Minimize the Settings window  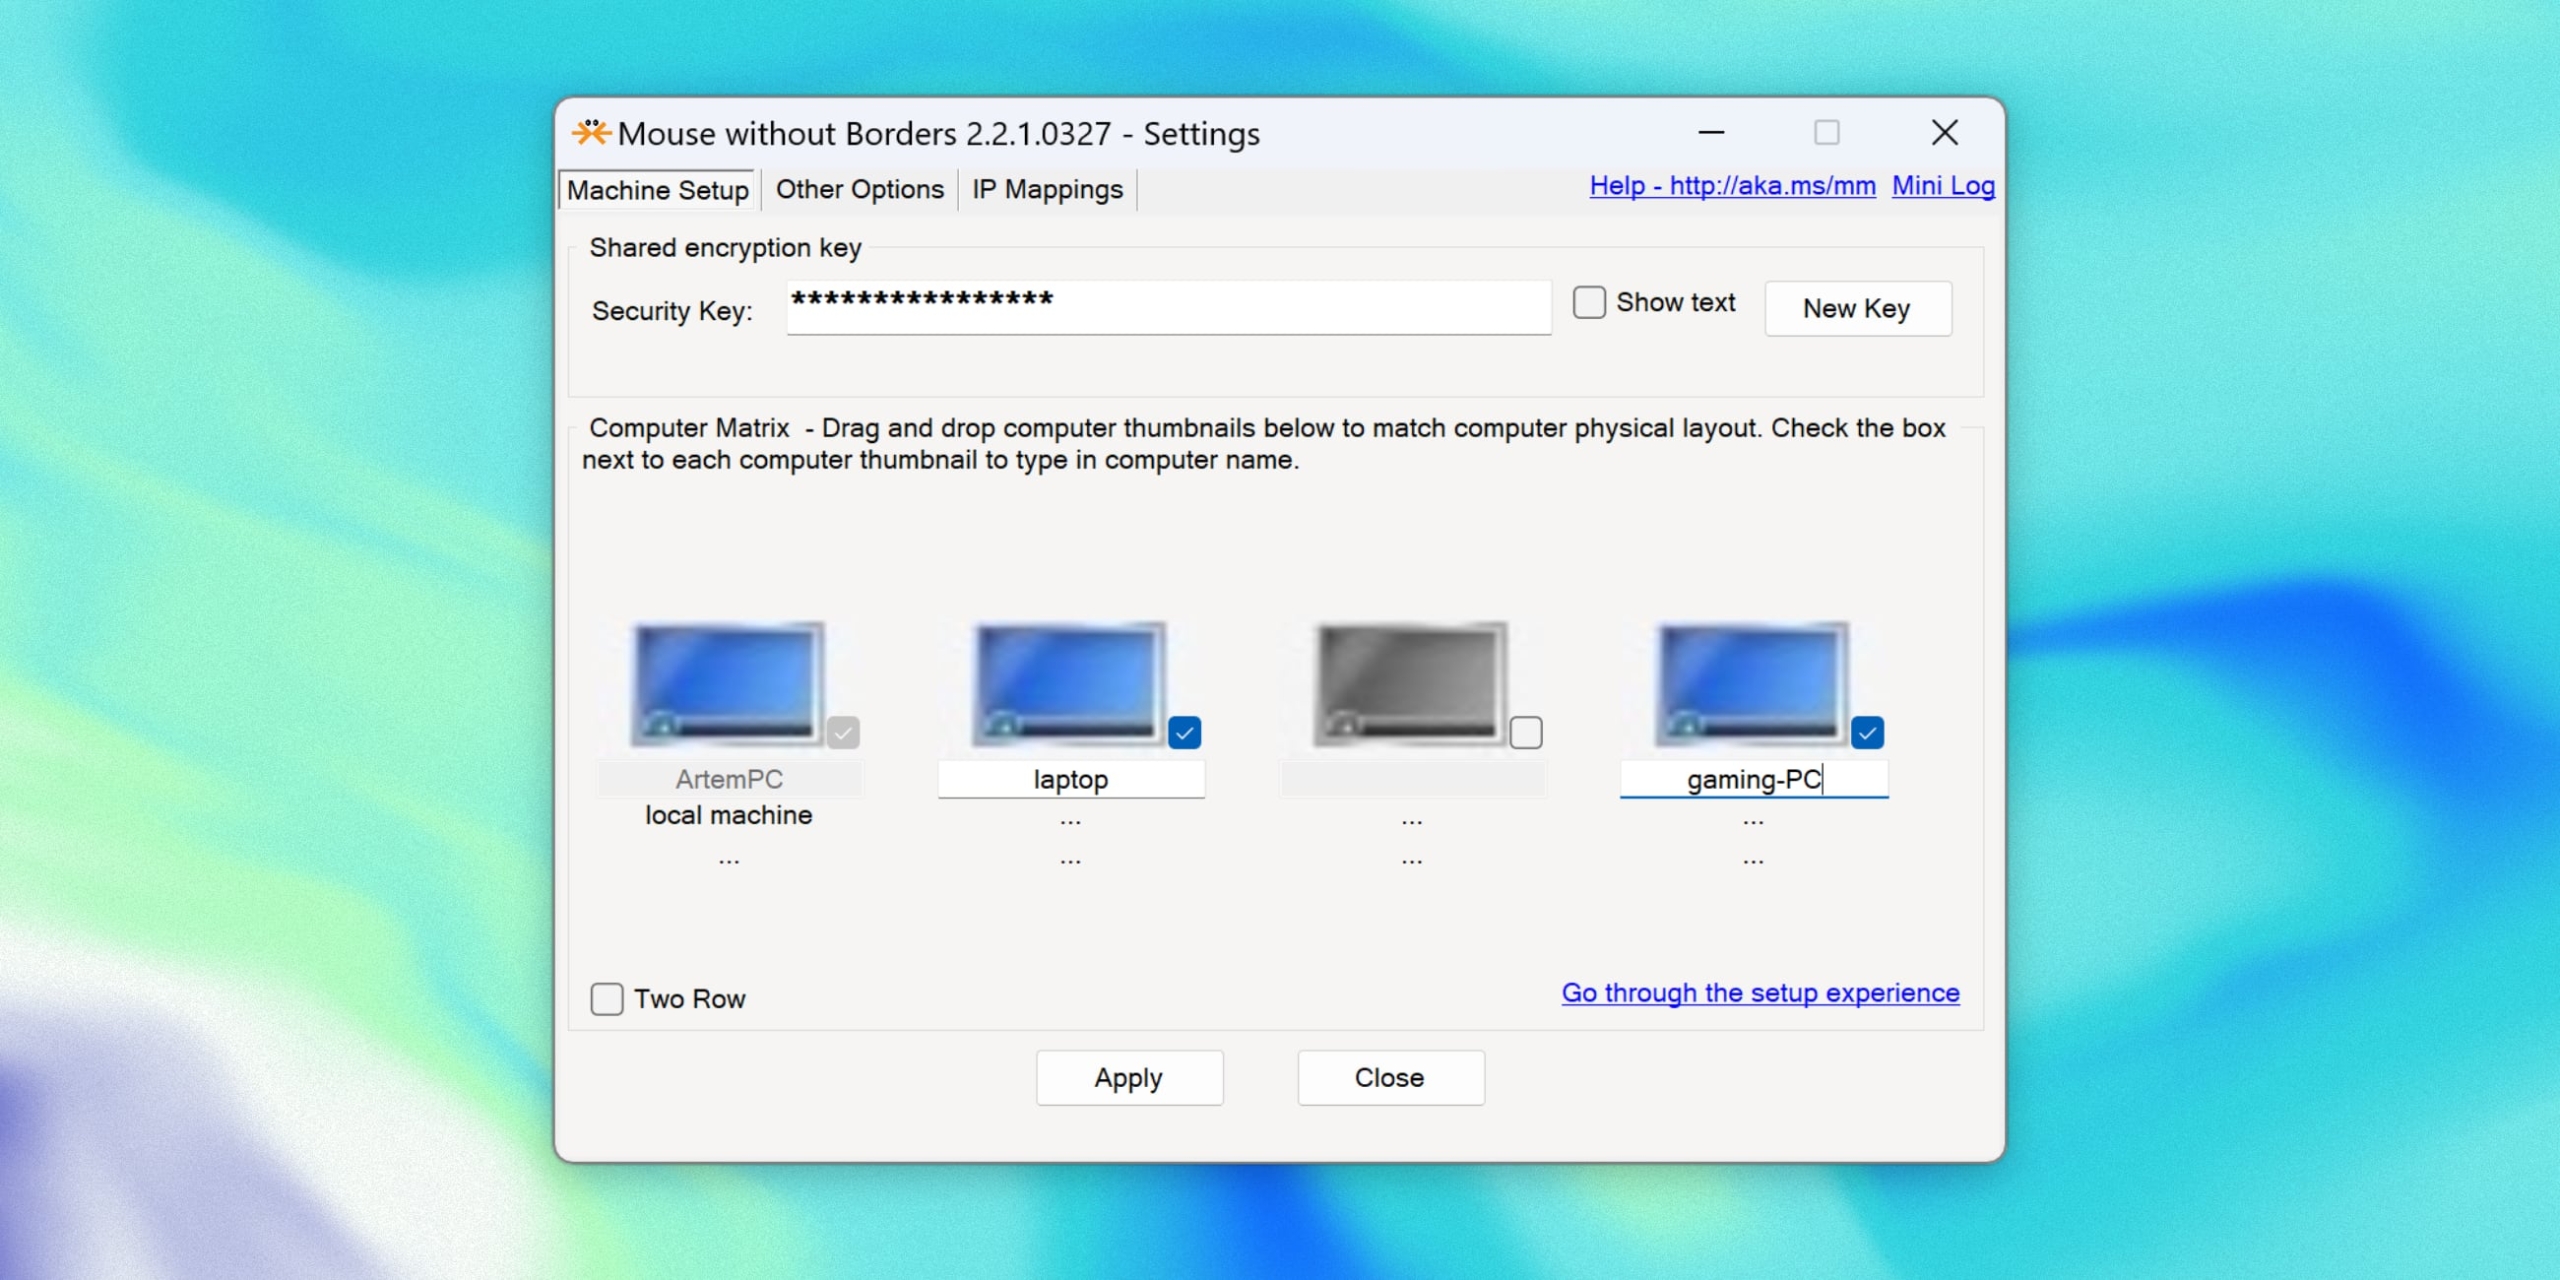coord(1711,132)
